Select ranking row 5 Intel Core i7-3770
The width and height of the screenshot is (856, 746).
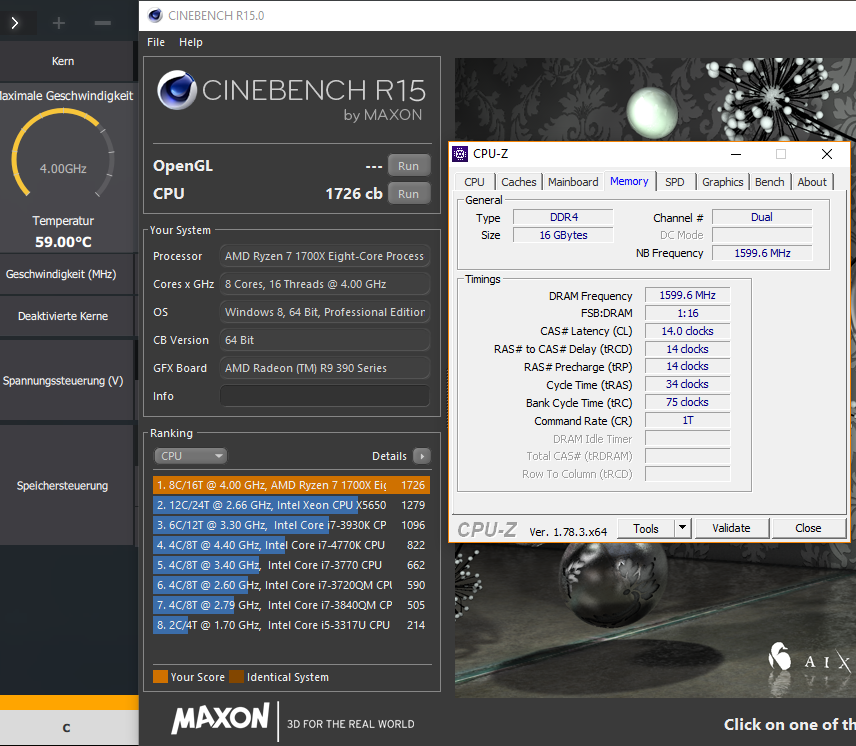pyautogui.click(x=292, y=565)
